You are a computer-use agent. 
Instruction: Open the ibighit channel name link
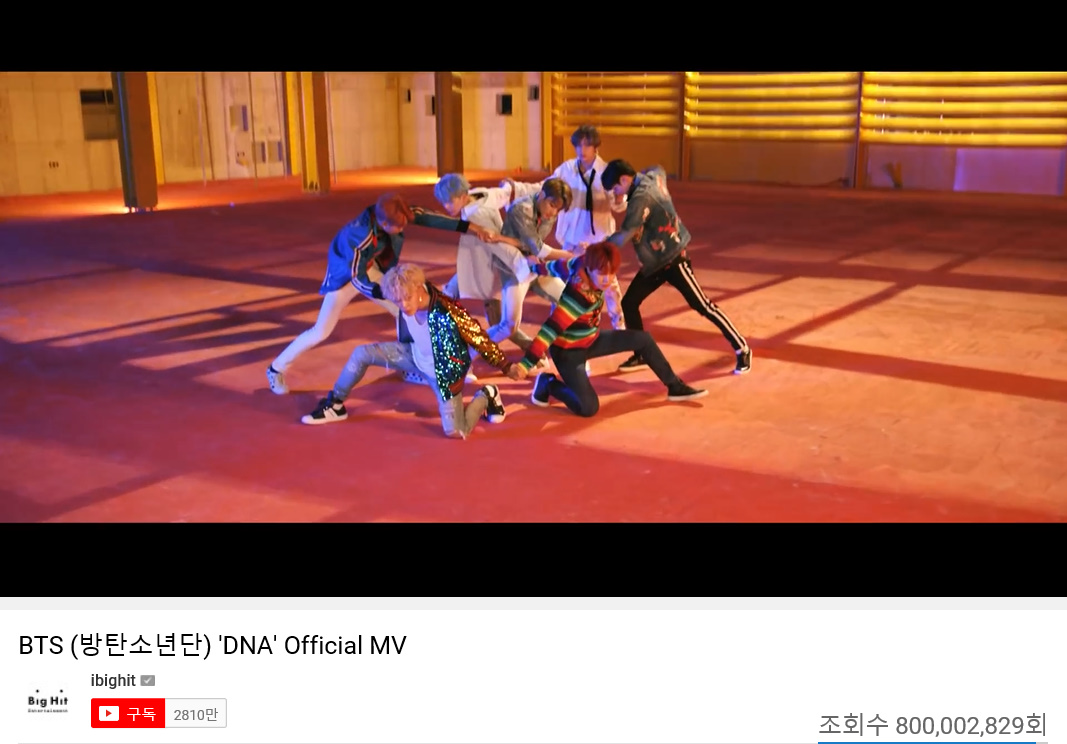pos(113,681)
